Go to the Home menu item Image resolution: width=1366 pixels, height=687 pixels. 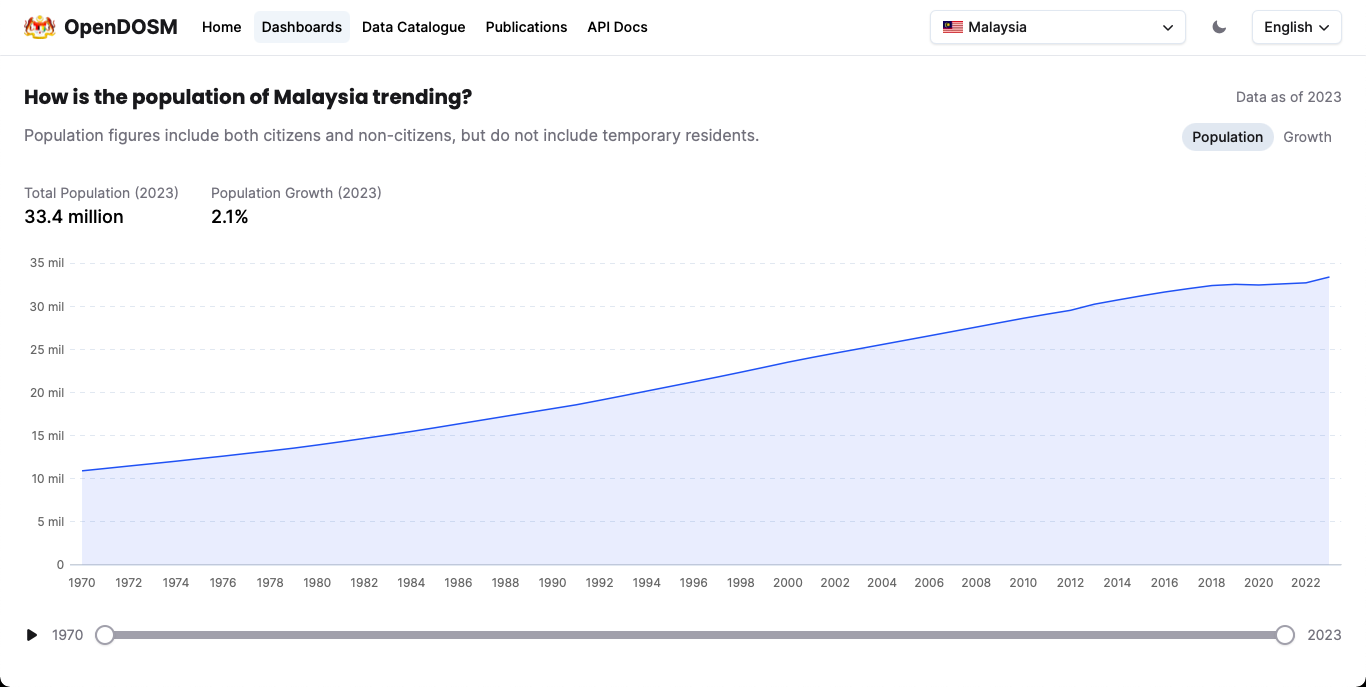coord(221,27)
